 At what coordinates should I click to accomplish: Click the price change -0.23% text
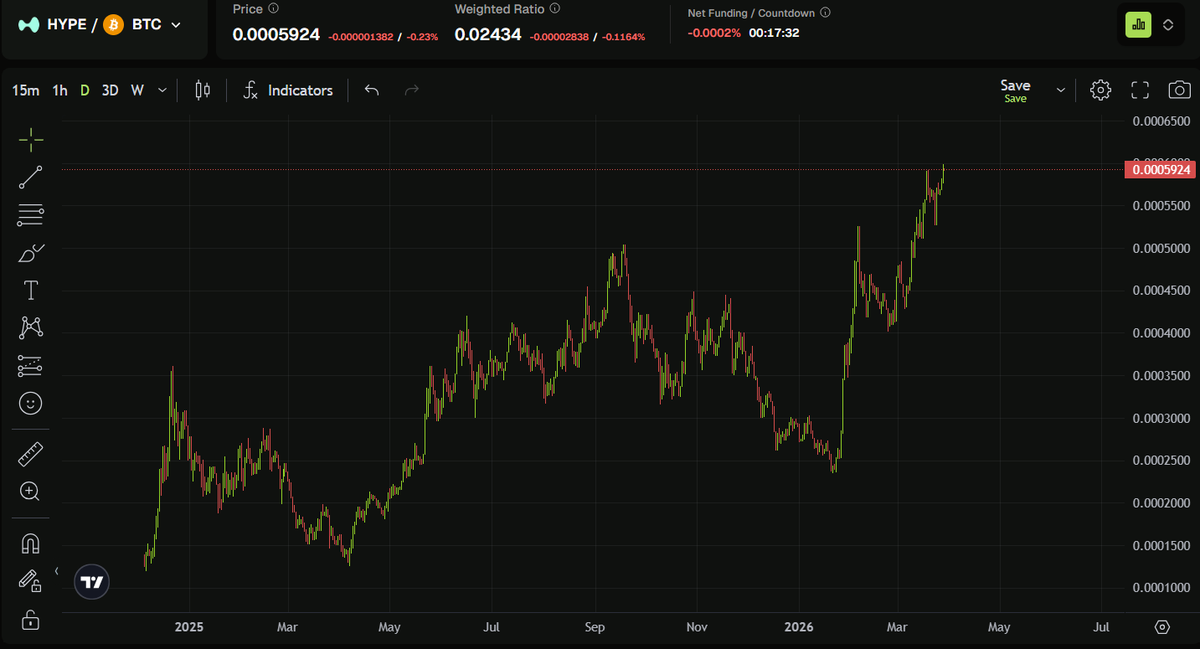tap(421, 36)
